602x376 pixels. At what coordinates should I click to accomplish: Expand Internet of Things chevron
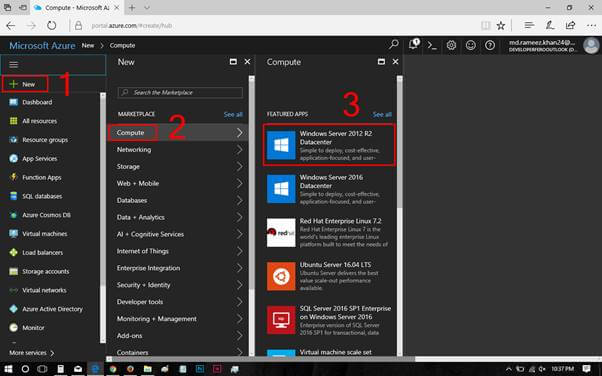(x=240, y=251)
